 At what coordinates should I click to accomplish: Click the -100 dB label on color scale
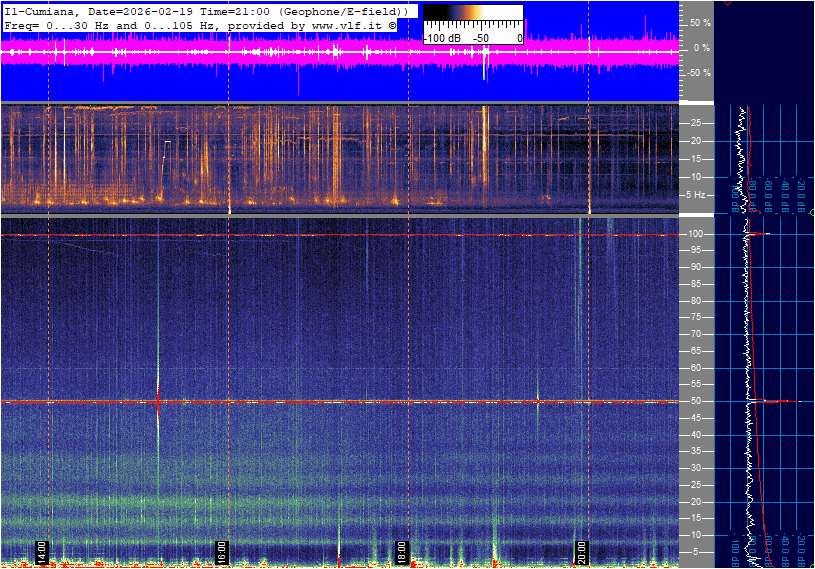(x=440, y=38)
